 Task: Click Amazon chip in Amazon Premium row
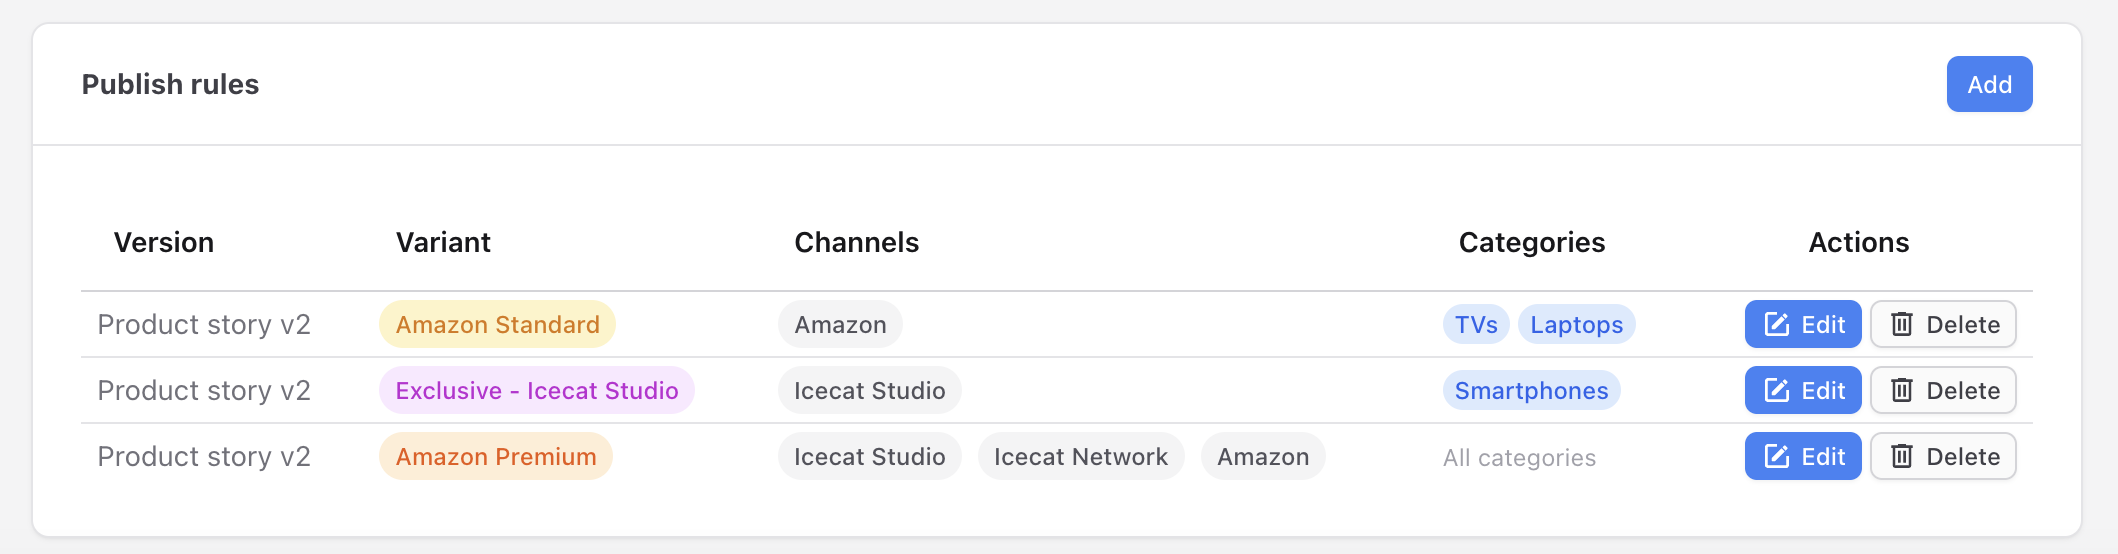point(1262,456)
